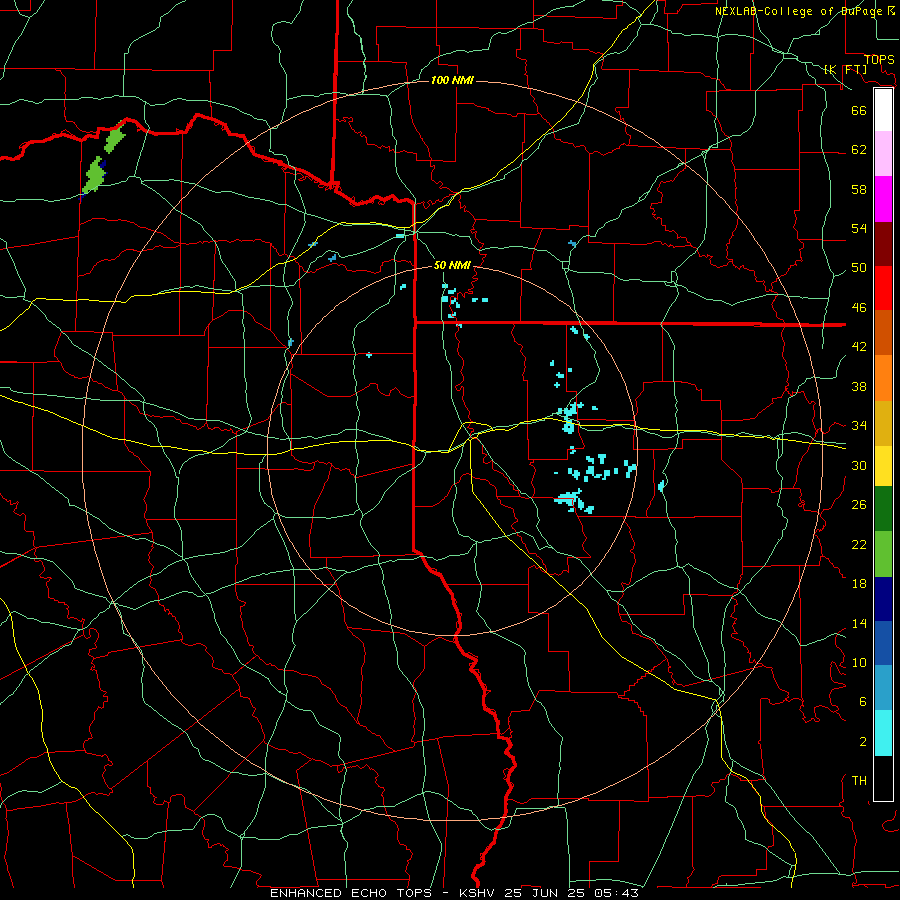Click the 62 value on the legend scale

tap(859, 150)
